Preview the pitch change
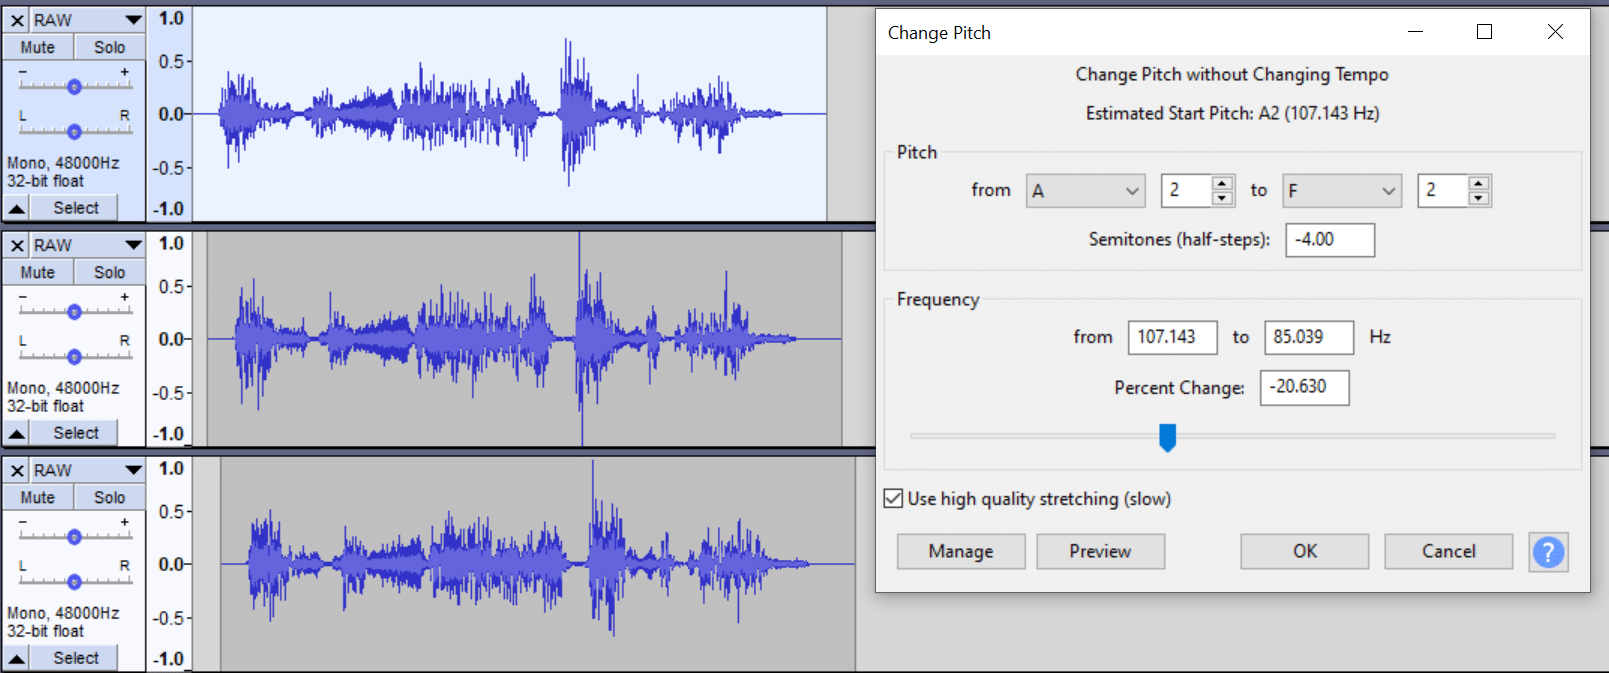The width and height of the screenshot is (1609, 673). [x=1100, y=551]
